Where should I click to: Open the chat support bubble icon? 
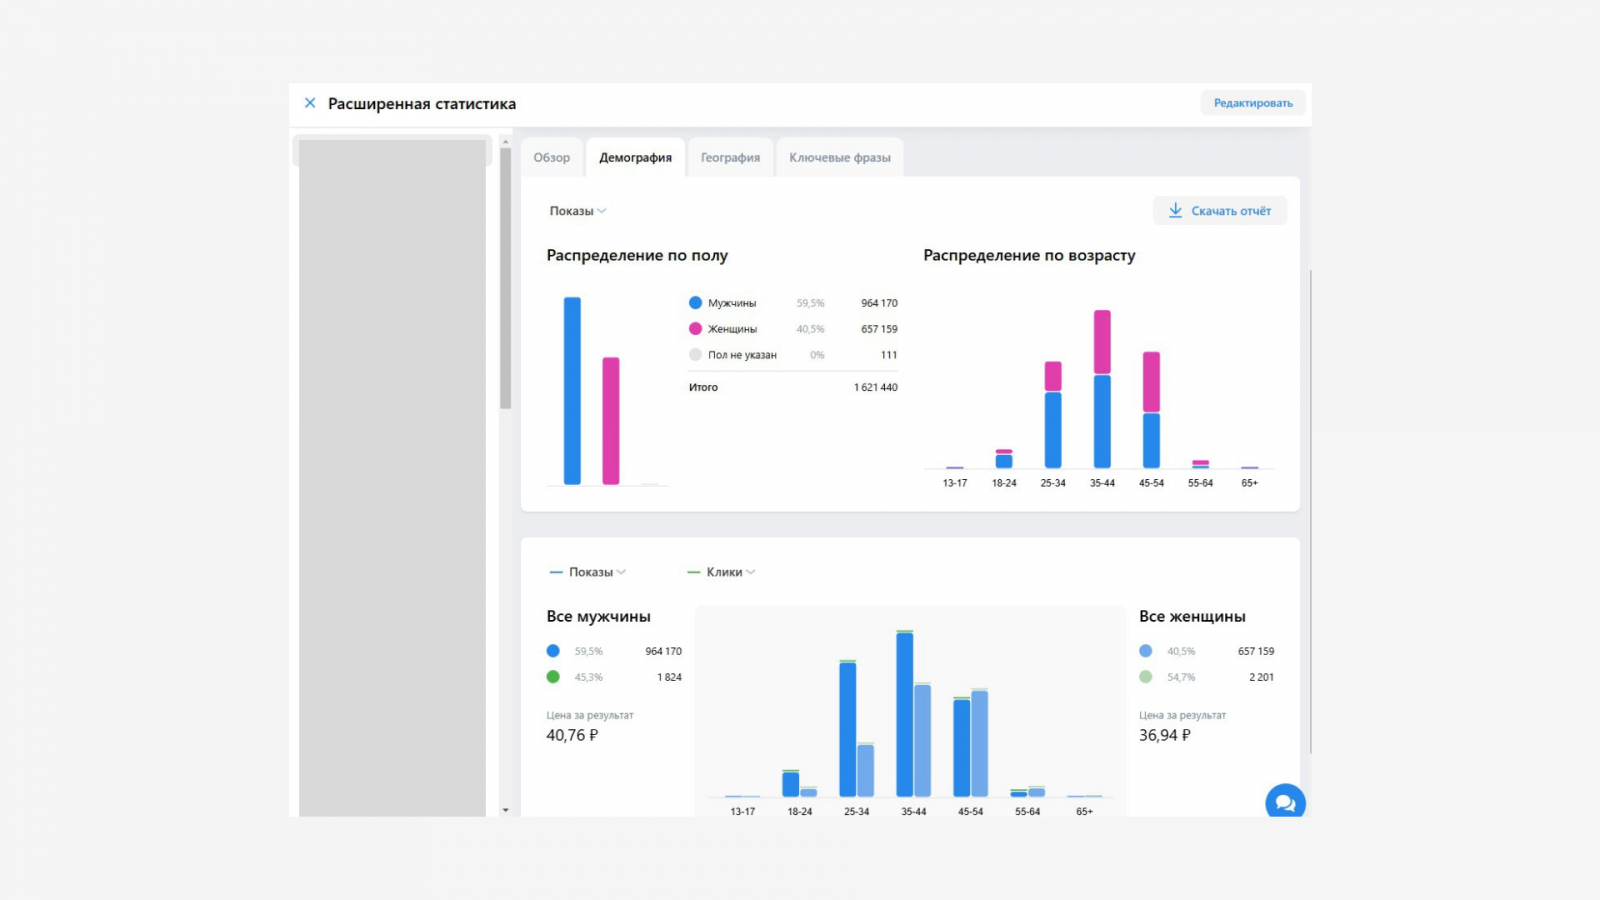point(1285,803)
